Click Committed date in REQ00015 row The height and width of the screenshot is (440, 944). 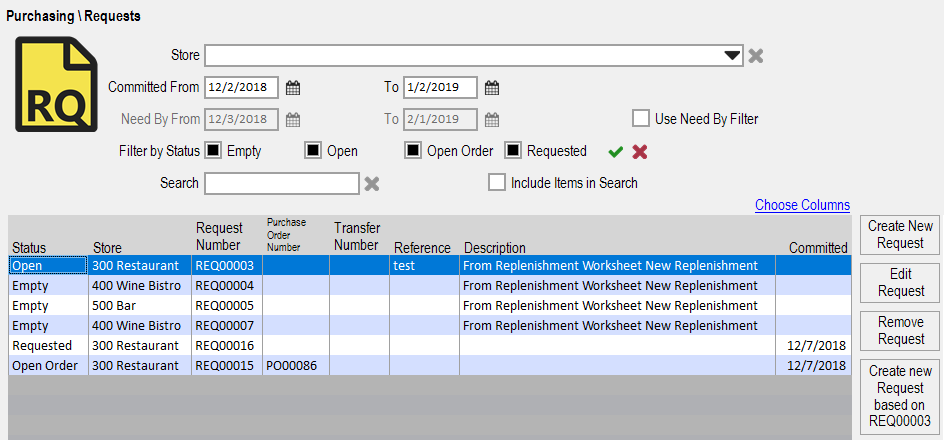813,365
